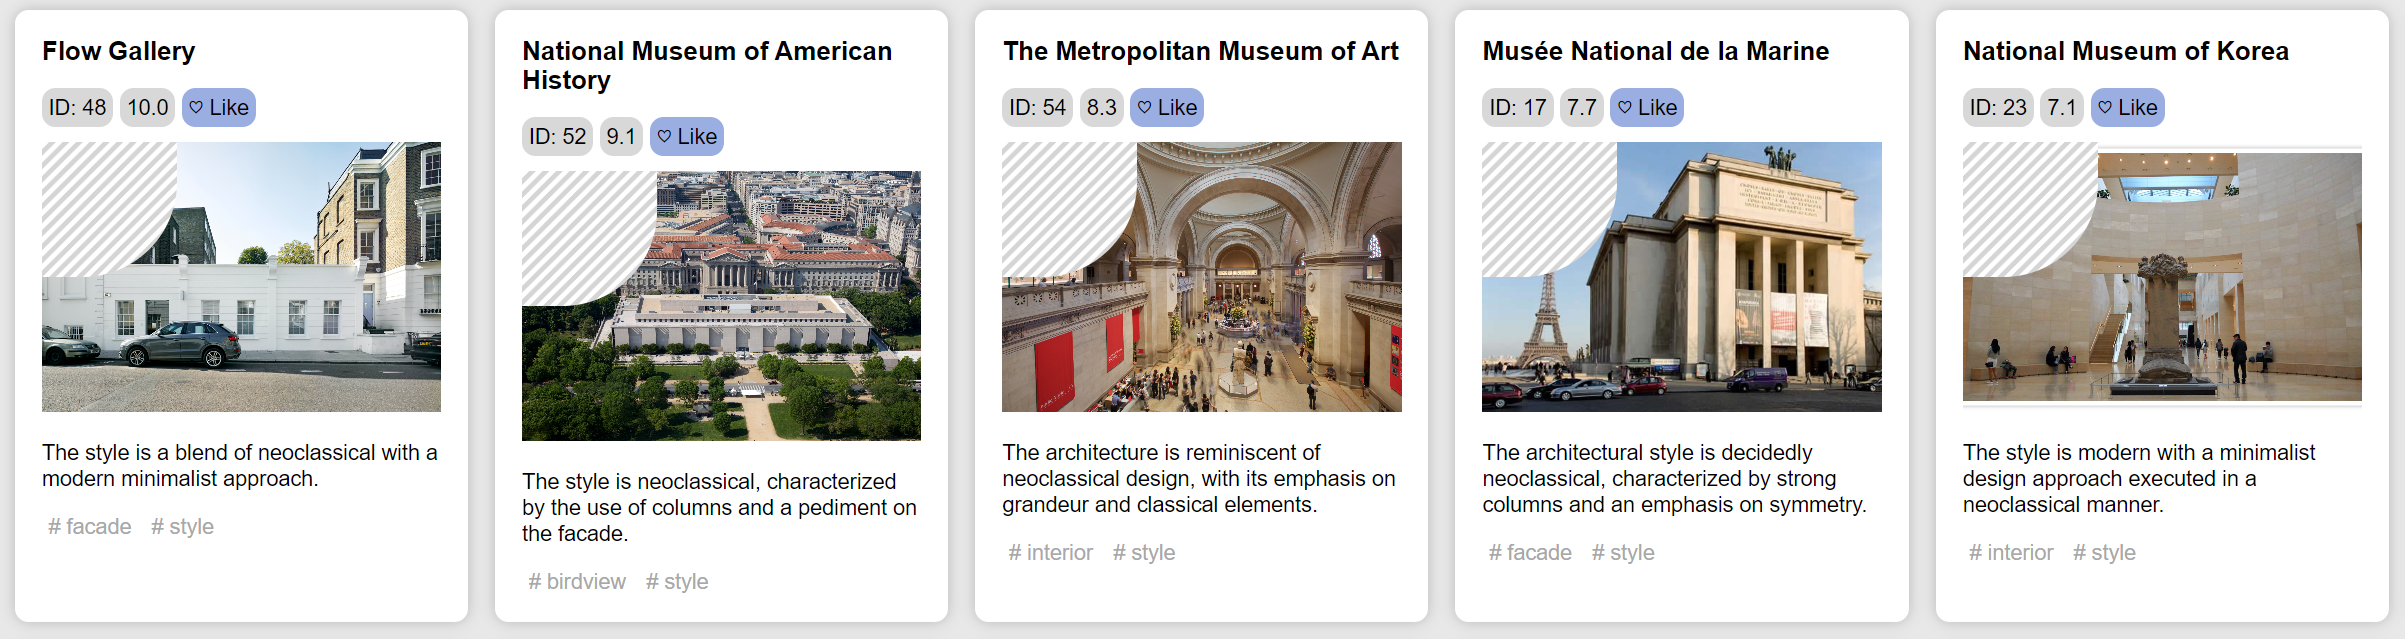
Task: Like The Metropolitan Museum of Art
Action: click(x=1166, y=108)
